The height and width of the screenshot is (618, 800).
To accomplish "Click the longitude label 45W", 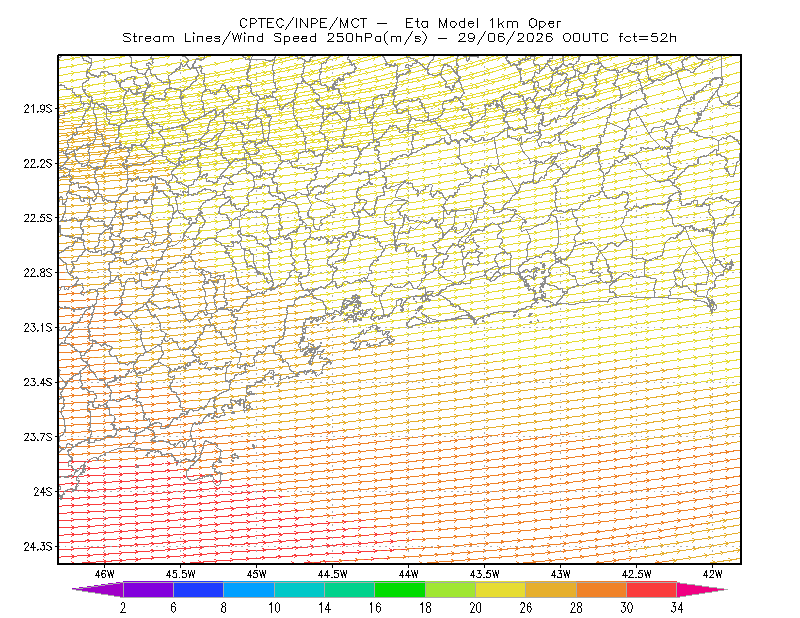I will click(x=257, y=574).
